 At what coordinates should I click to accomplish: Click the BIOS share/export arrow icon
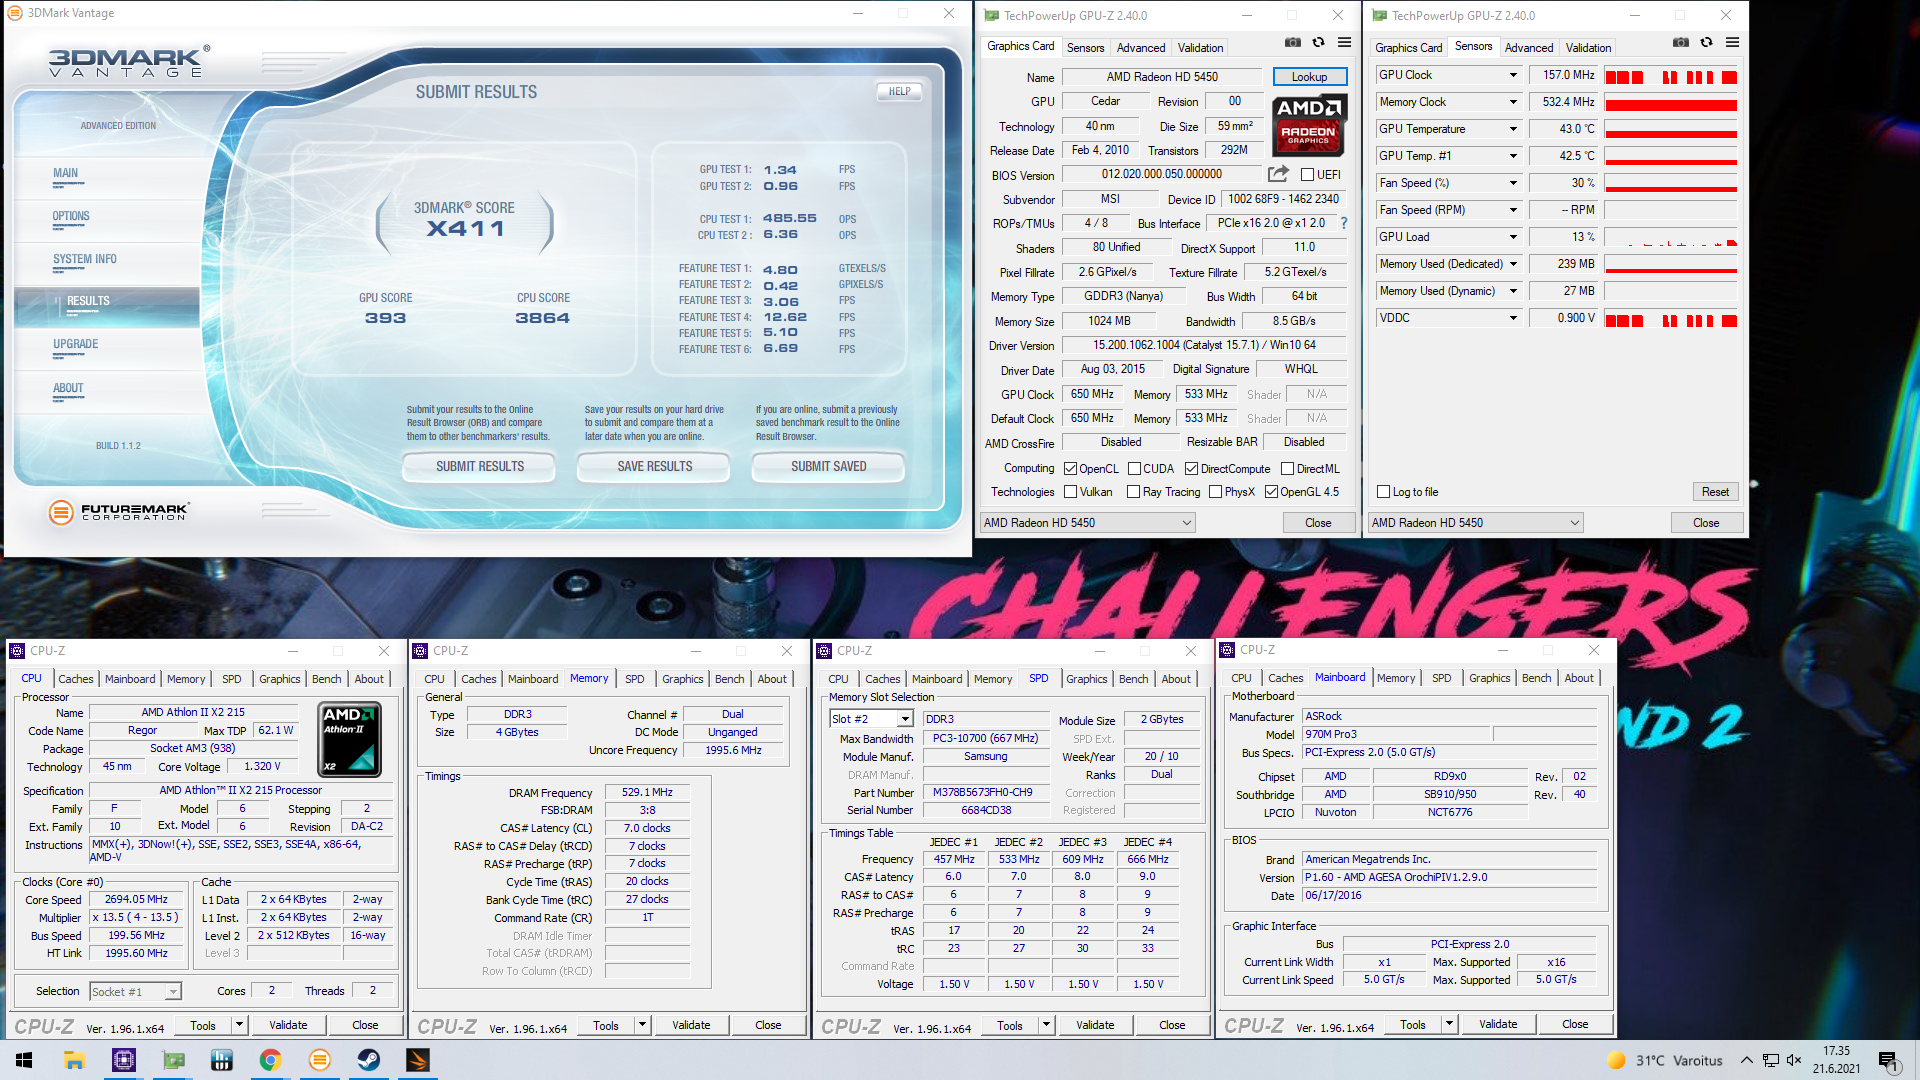point(1278,174)
